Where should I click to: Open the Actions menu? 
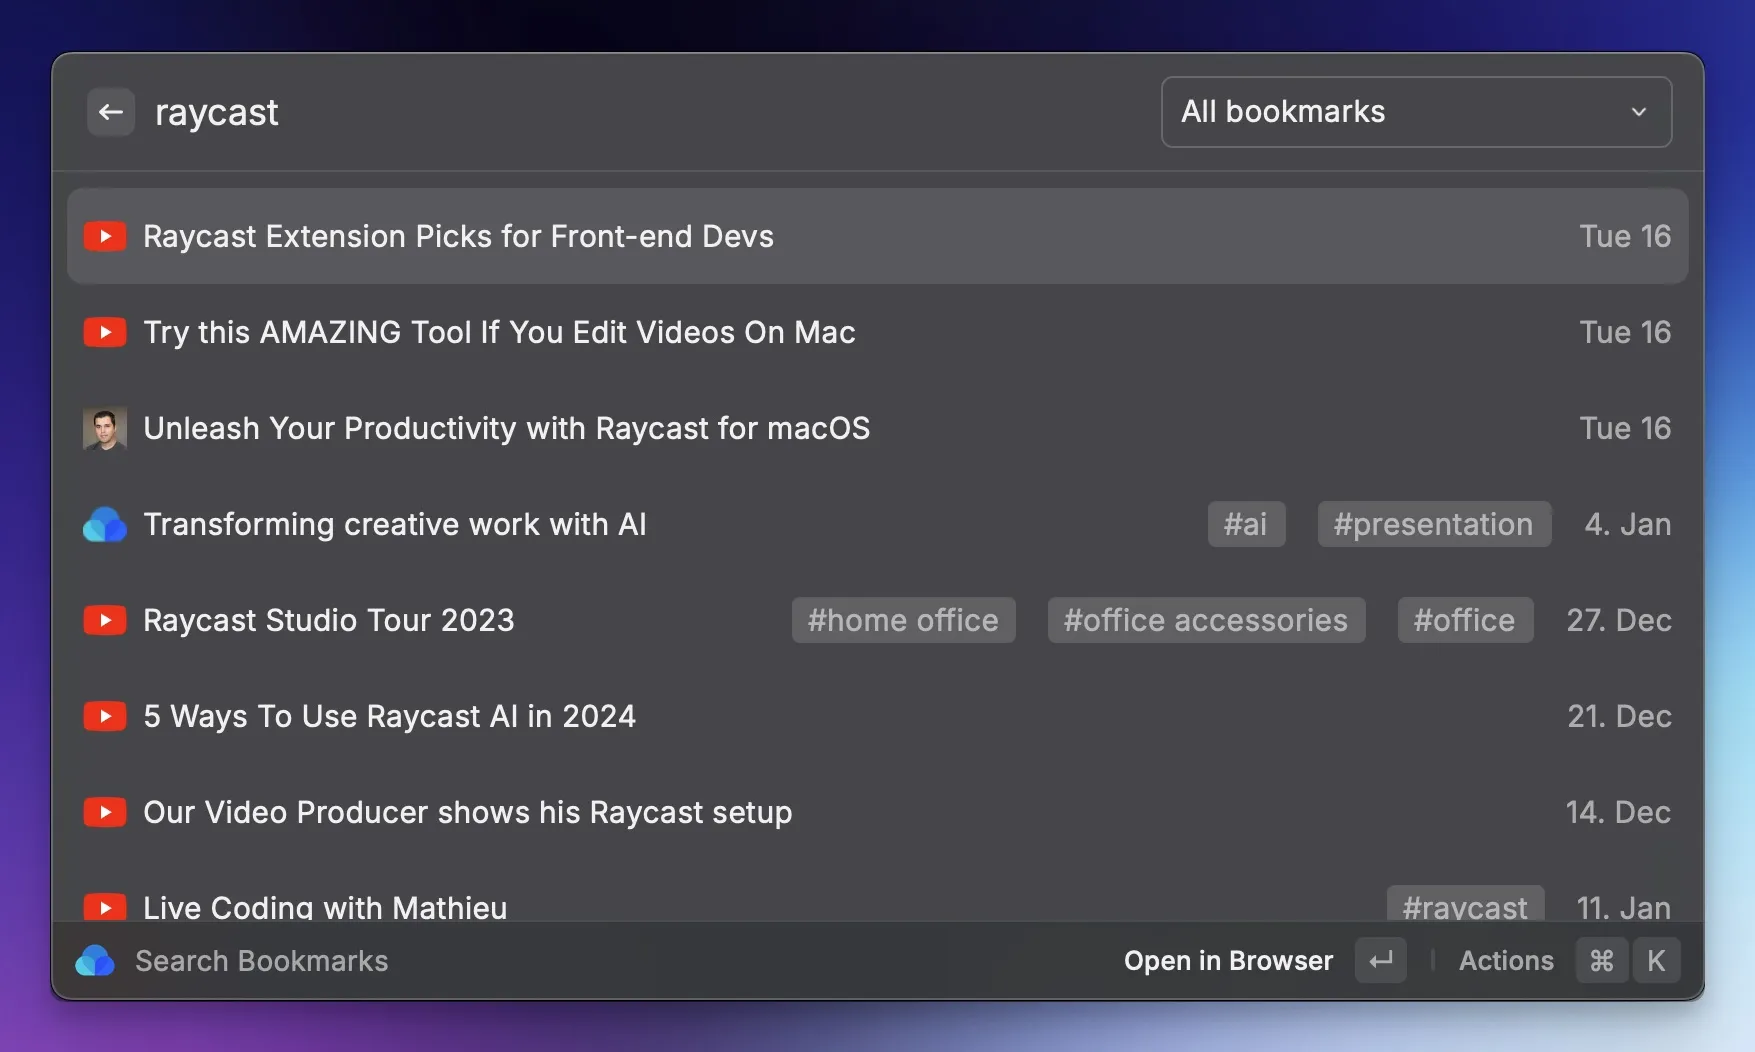pos(1506,961)
